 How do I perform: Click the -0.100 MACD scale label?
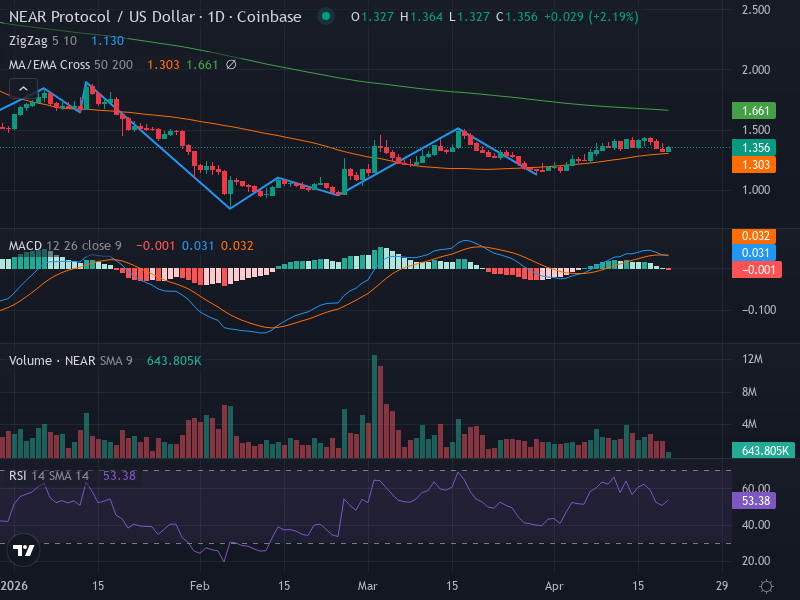759,310
